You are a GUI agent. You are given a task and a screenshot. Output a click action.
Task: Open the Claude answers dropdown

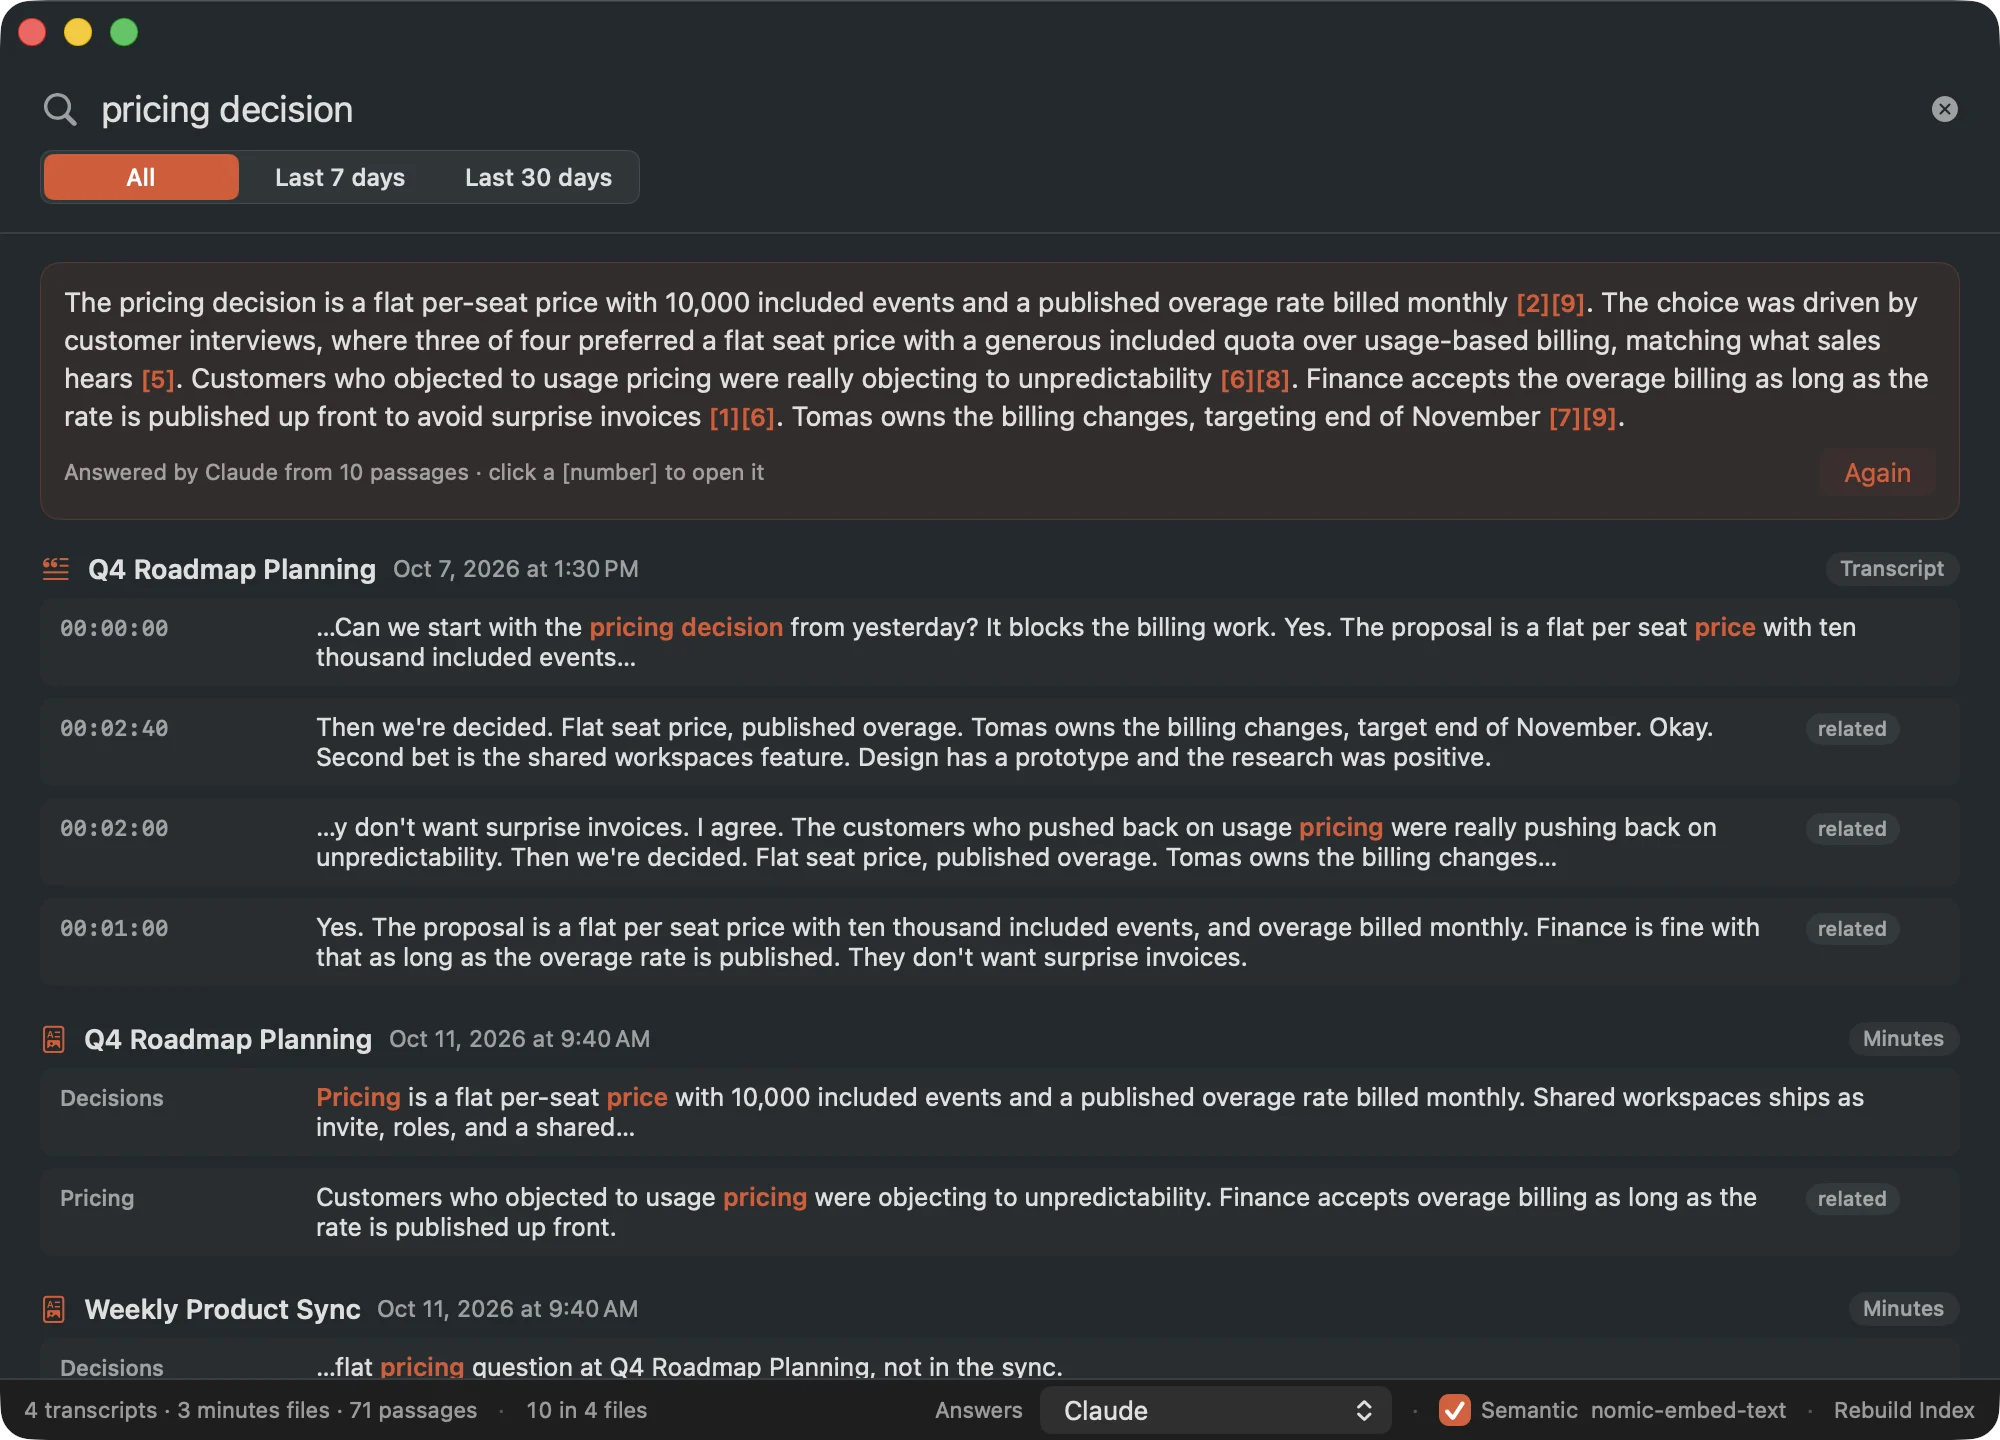point(1215,1410)
